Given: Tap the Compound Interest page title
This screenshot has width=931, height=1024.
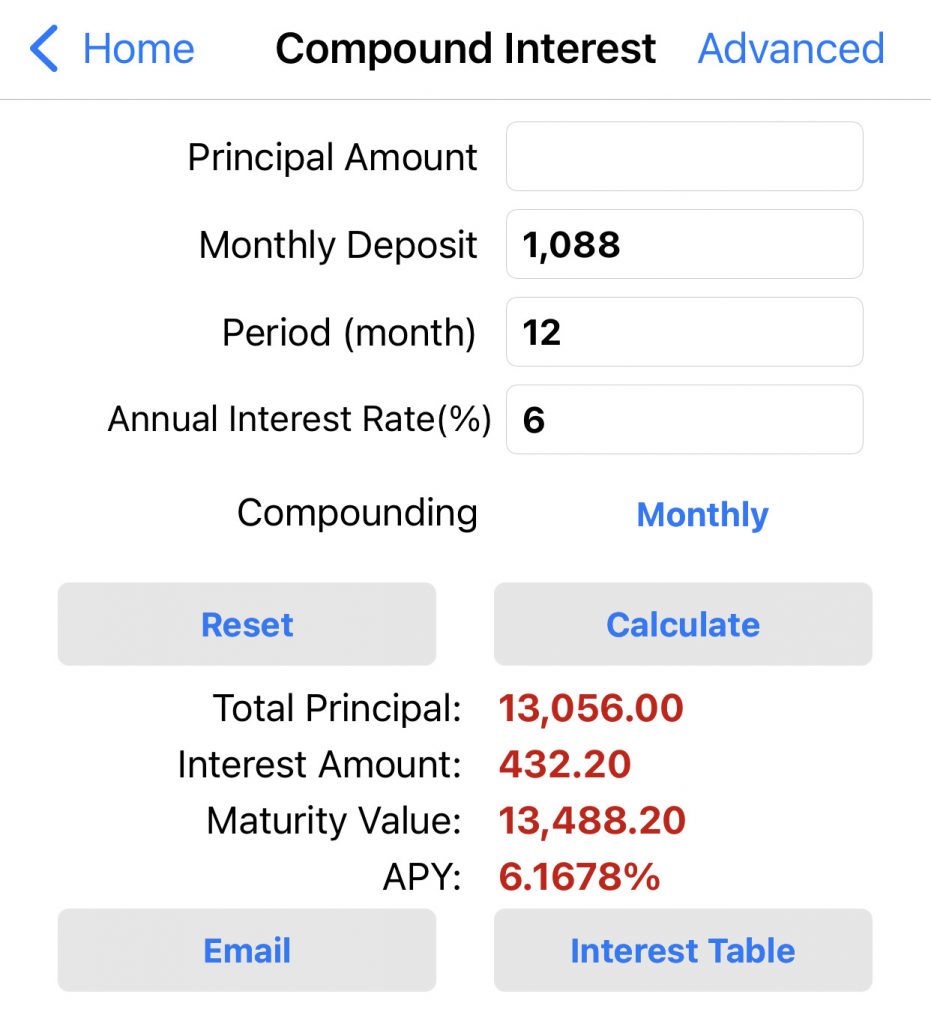Looking at the screenshot, I should tap(466, 49).
